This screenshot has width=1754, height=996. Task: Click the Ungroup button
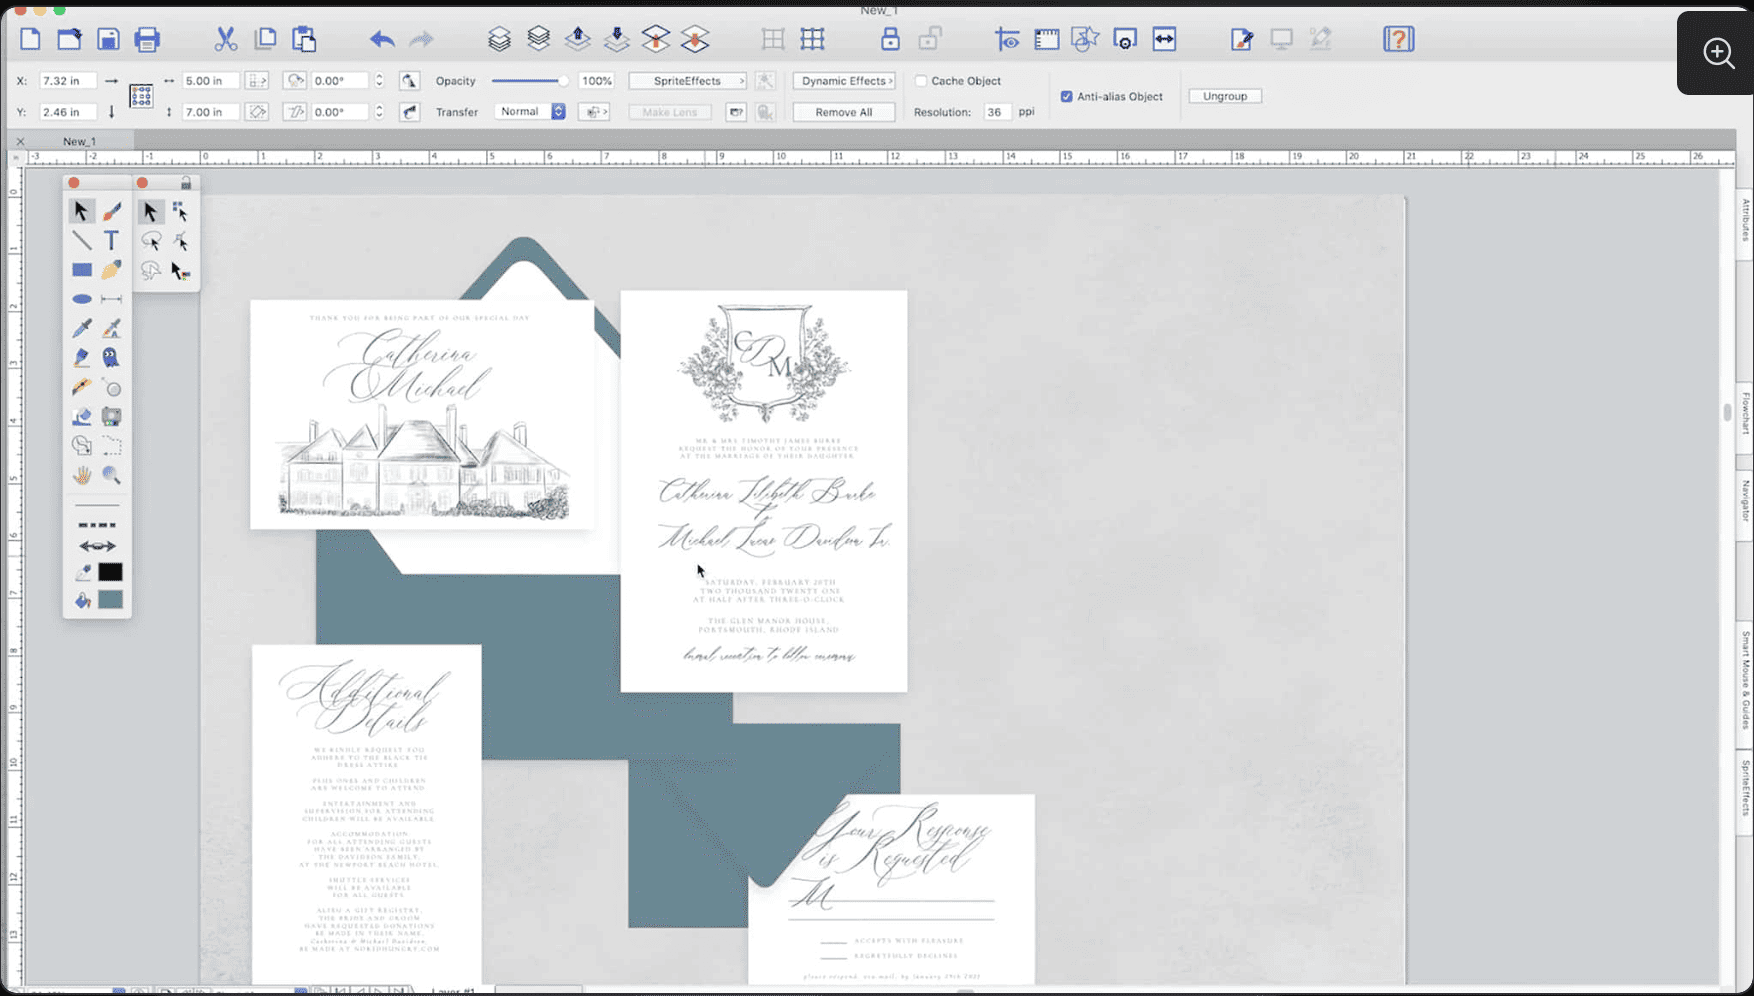tap(1225, 96)
